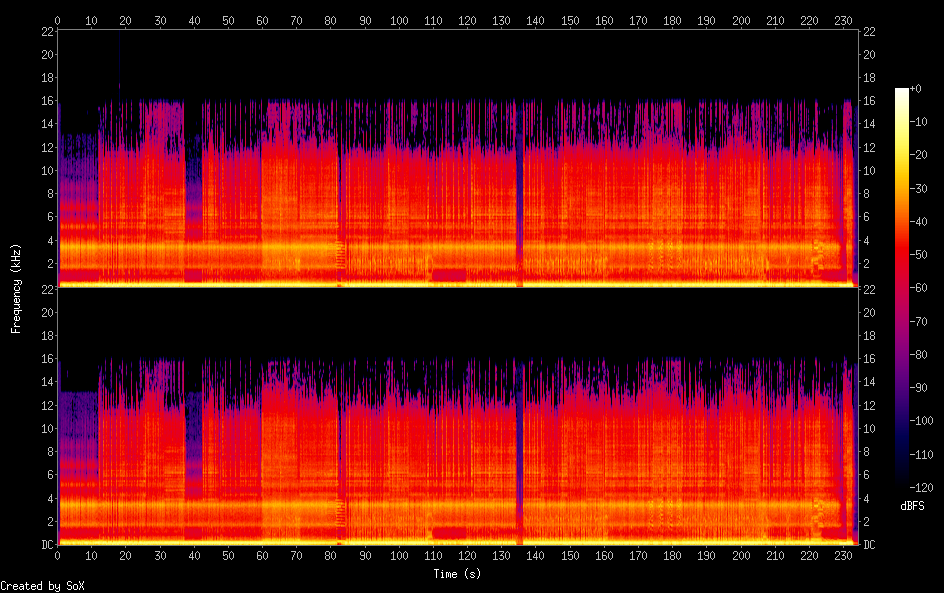
Task: Click the white top end of the color scale bar
Action: pos(902,92)
